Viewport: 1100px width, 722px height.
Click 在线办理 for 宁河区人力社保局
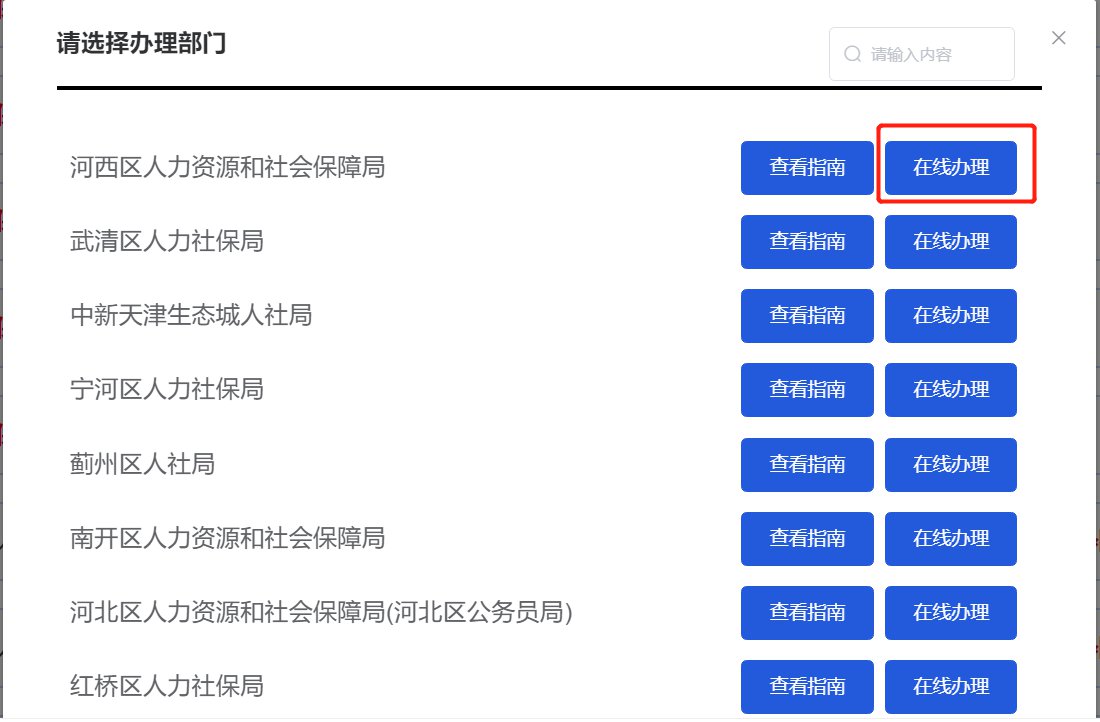pos(950,389)
